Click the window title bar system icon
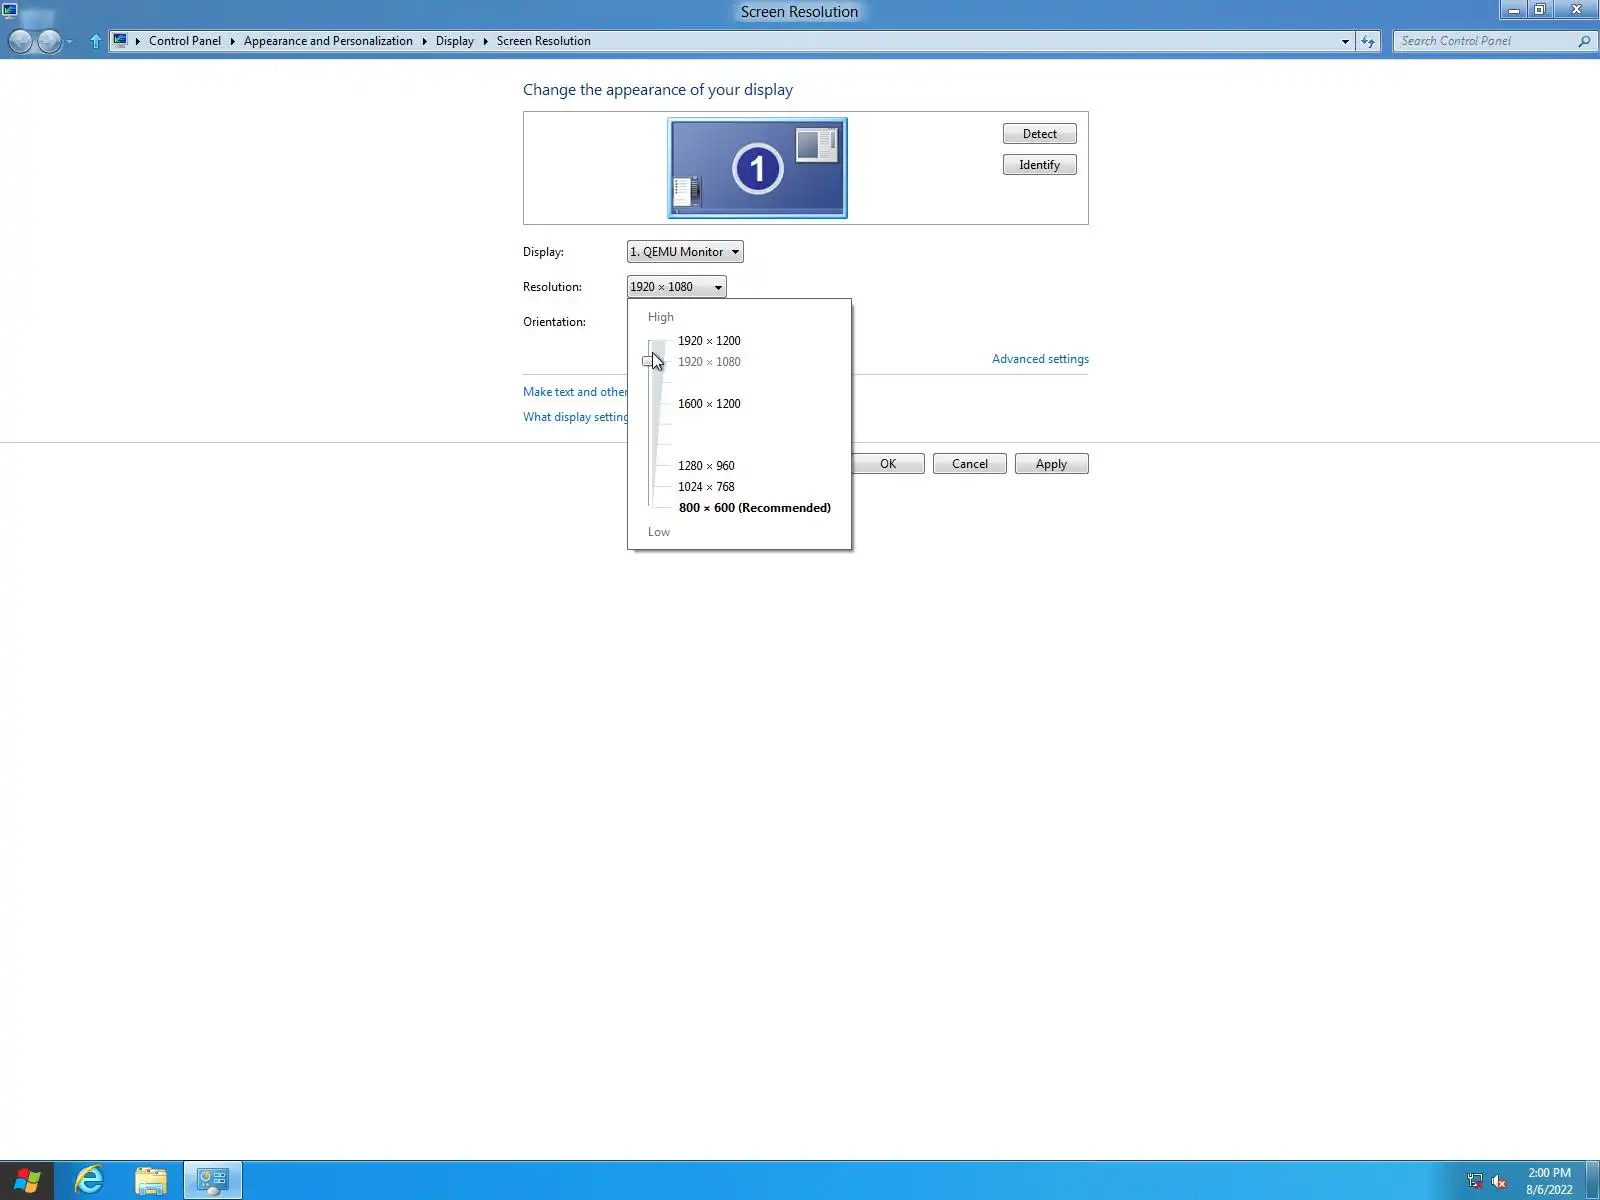The image size is (1600, 1200). tap(10, 11)
